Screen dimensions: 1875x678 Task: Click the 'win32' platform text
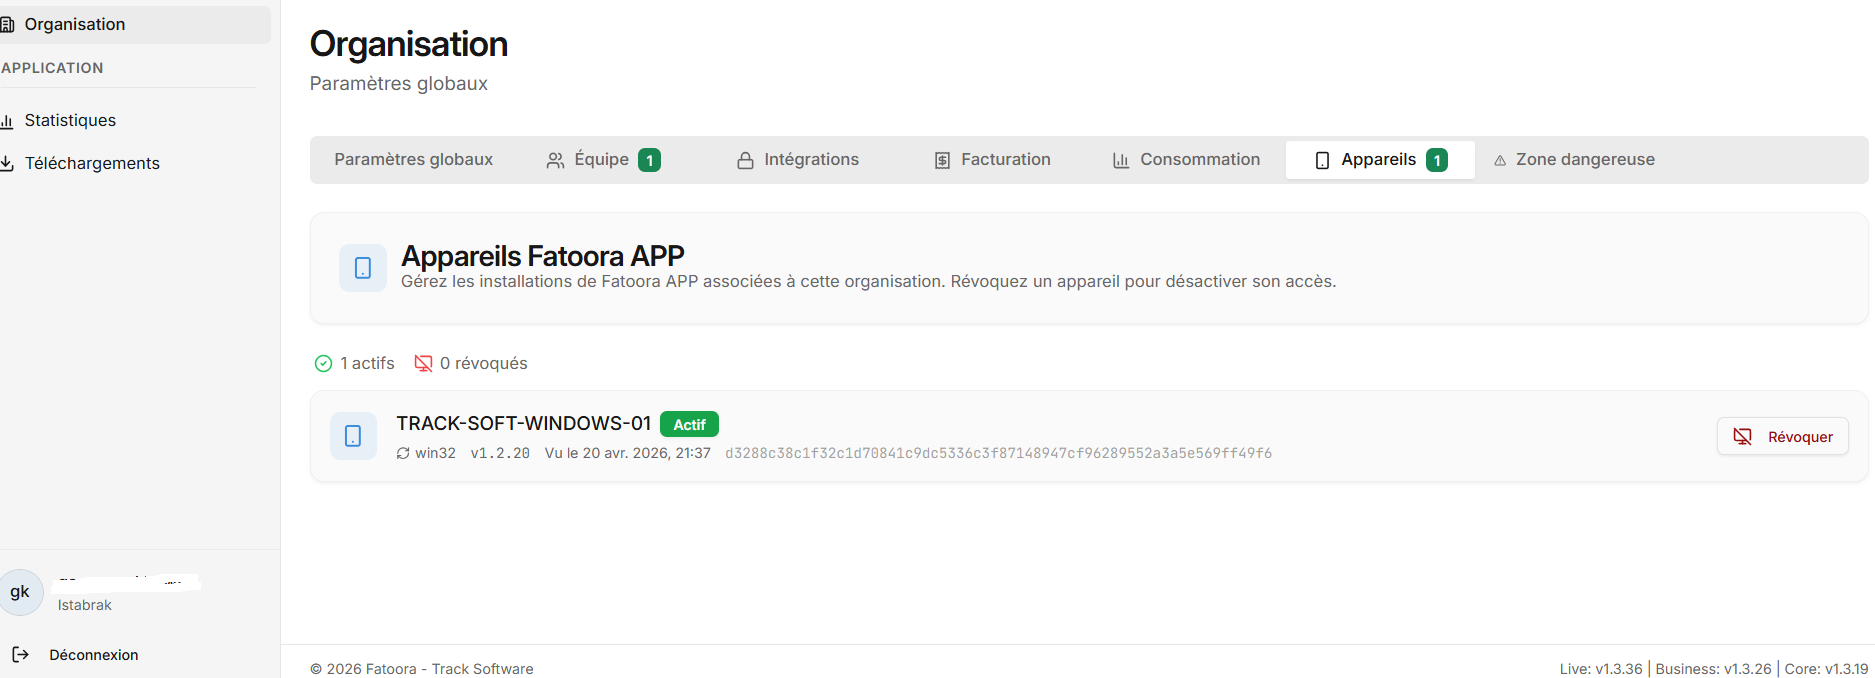(x=436, y=453)
